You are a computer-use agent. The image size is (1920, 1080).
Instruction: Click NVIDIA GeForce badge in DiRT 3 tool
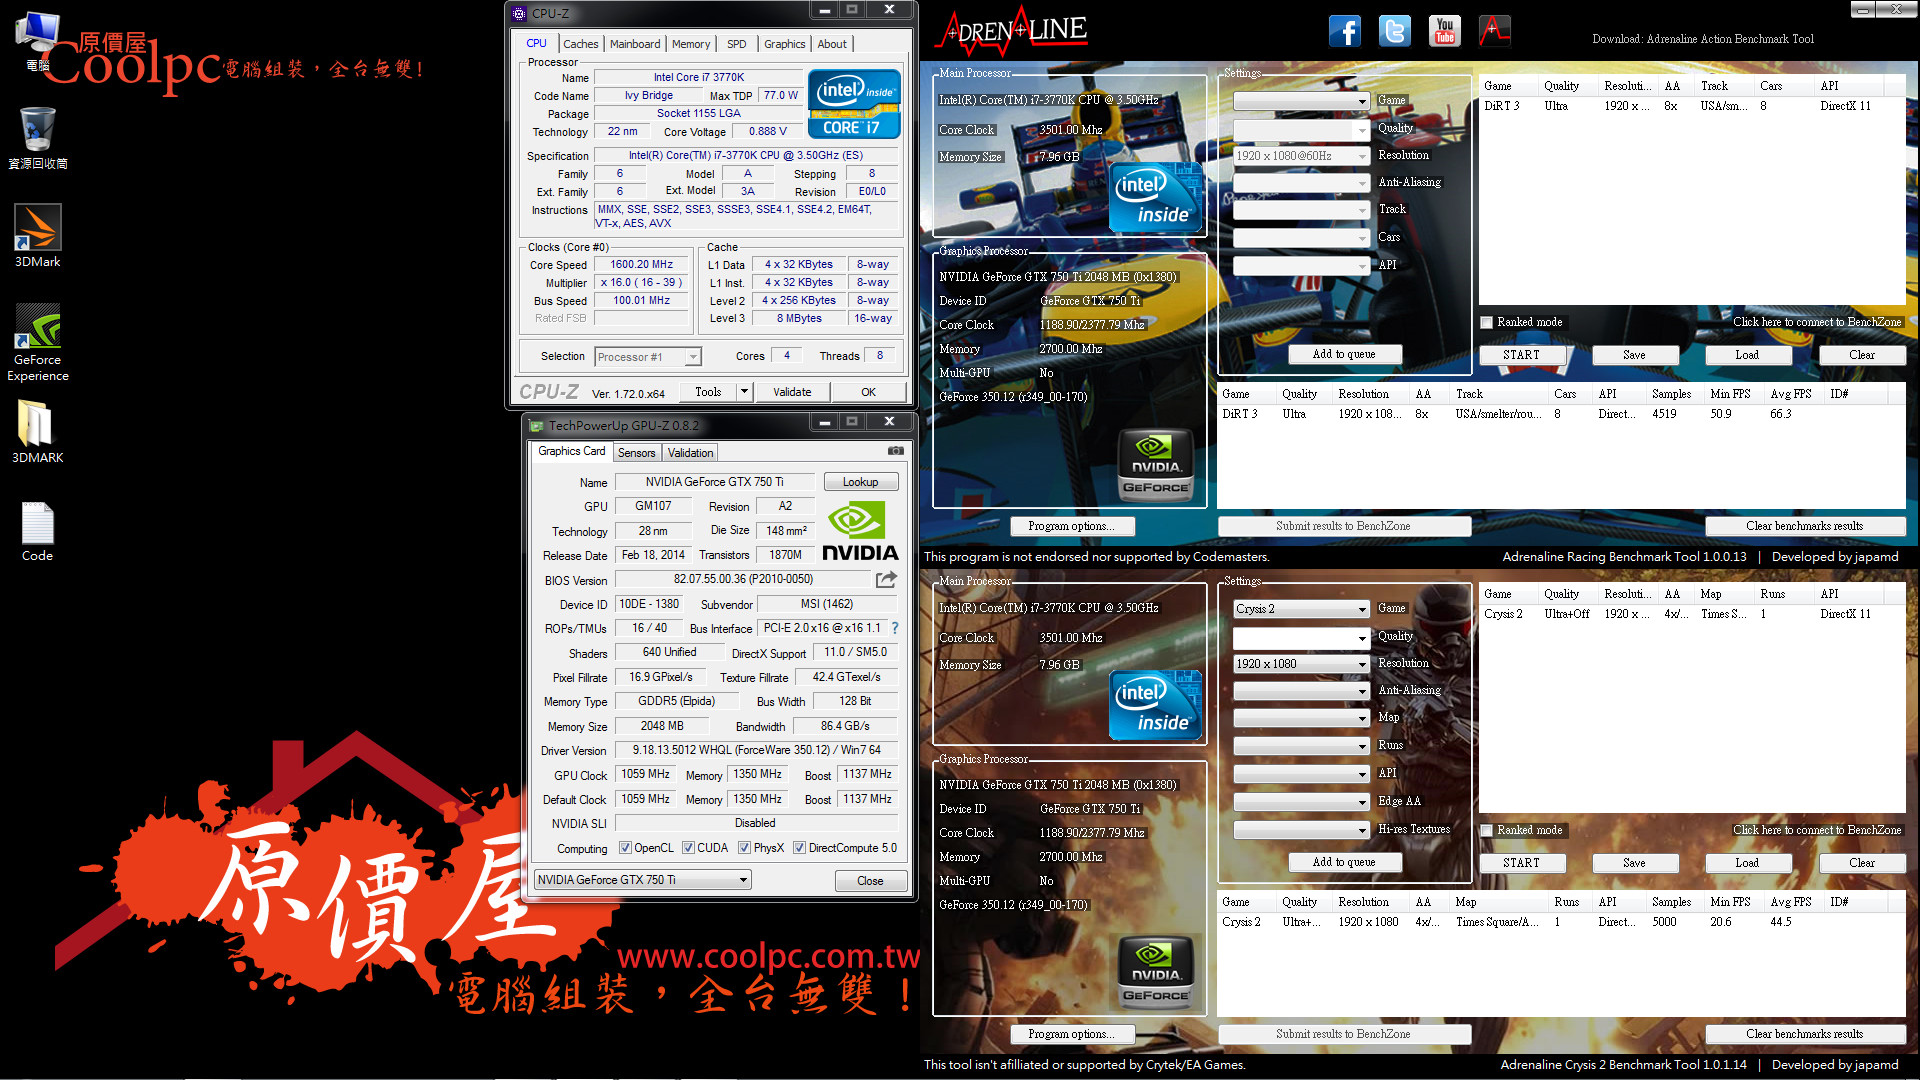(x=1156, y=466)
